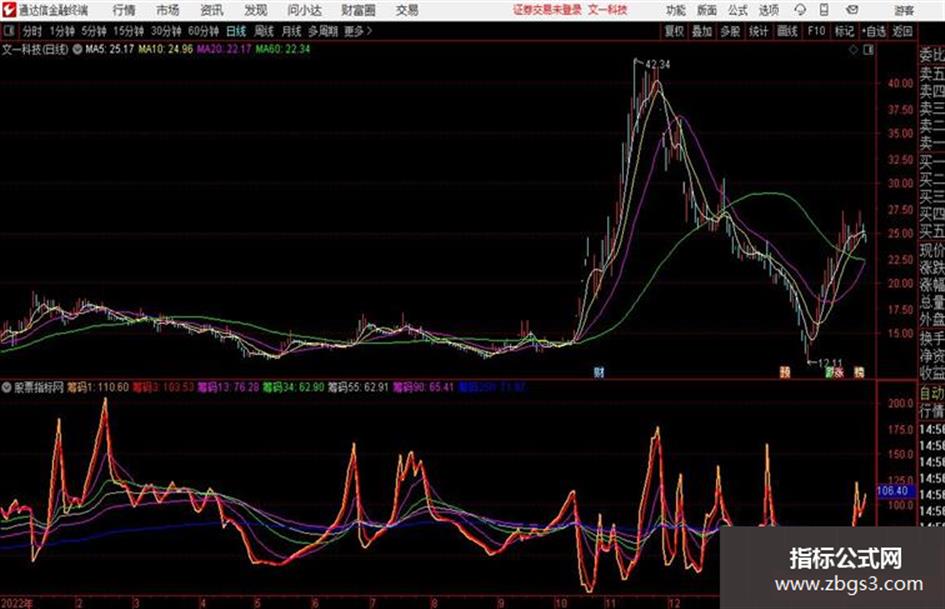Select the 周线 weekly period tab
The height and width of the screenshot is (609, 945).
264,31
